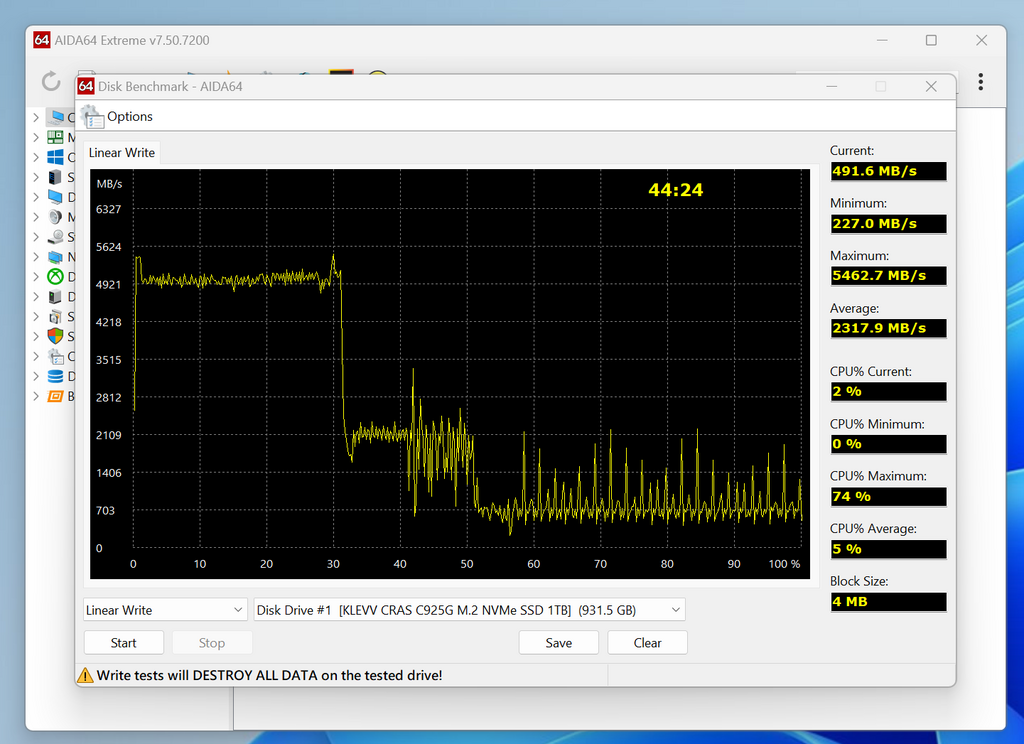The width and height of the screenshot is (1024, 744).
Task: Click the Disk Benchmark title bar 64 logo
Action: coord(86,86)
